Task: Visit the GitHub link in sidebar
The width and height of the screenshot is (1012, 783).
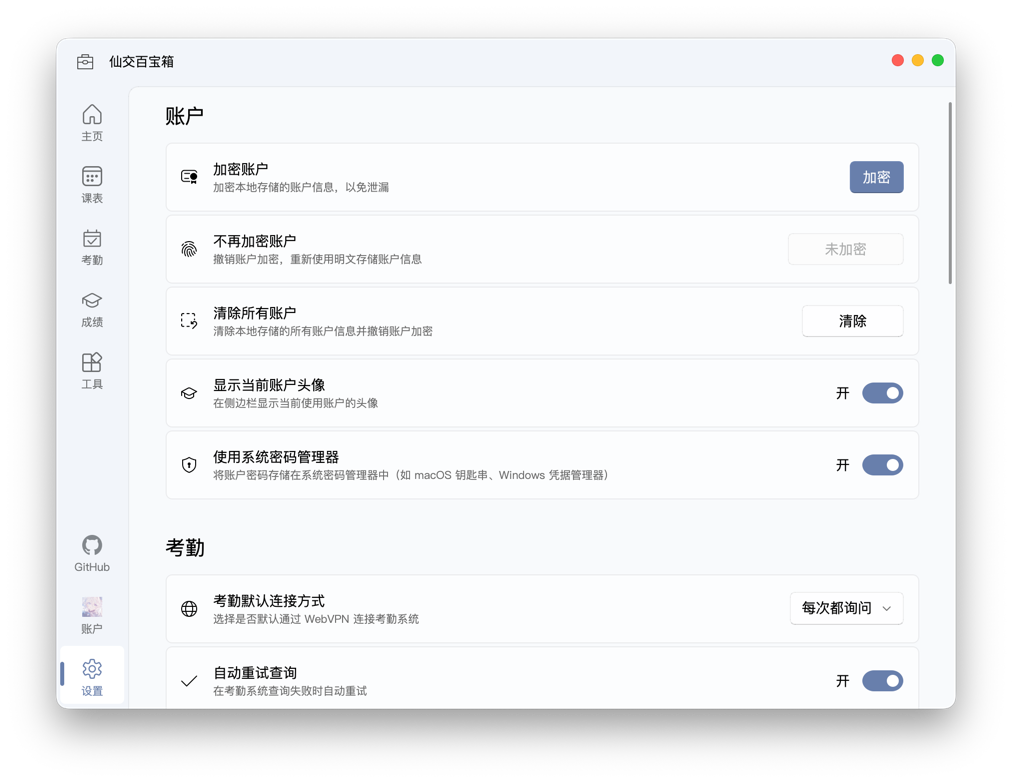Action: click(91, 552)
